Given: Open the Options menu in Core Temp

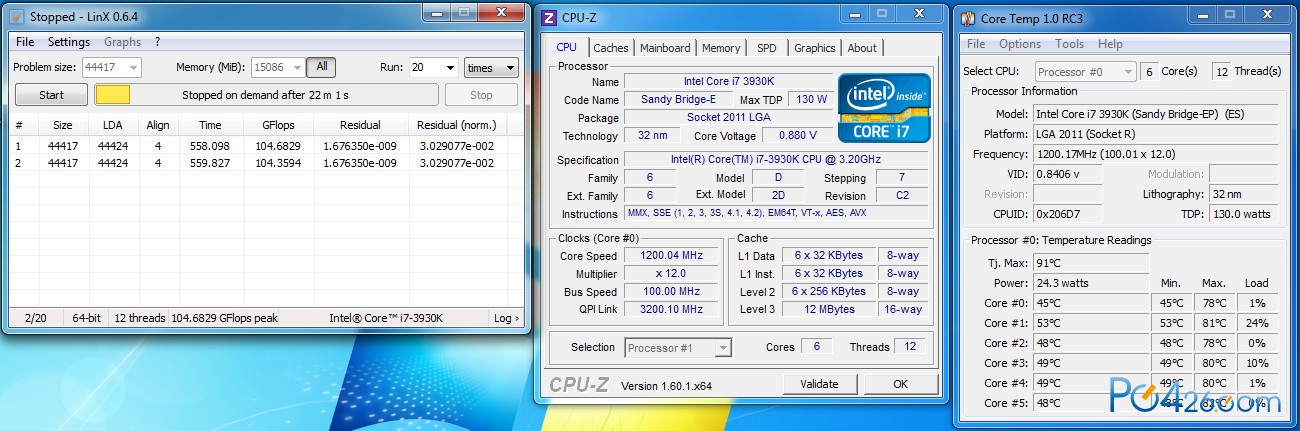Looking at the screenshot, I should (x=1020, y=44).
